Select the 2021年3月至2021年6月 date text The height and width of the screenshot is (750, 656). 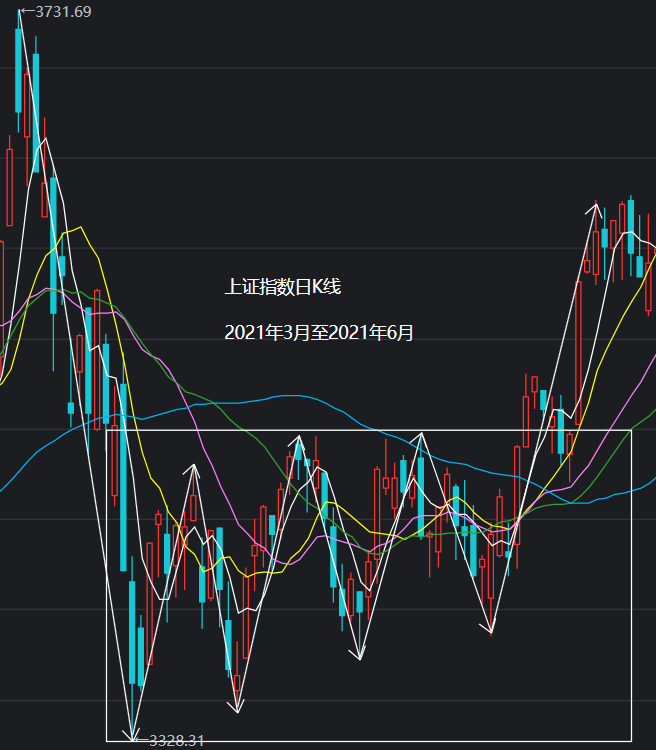[x=319, y=332]
